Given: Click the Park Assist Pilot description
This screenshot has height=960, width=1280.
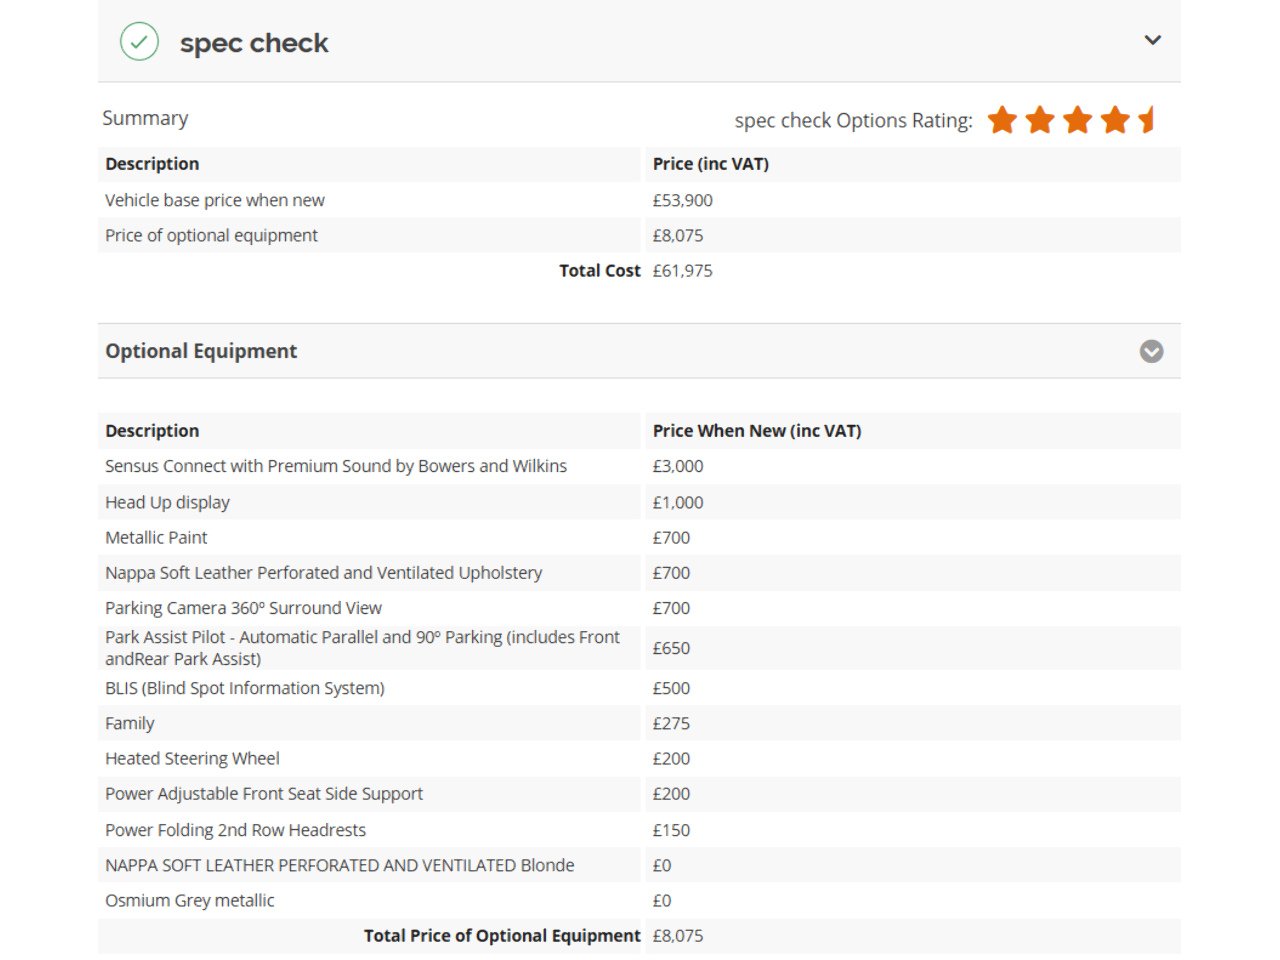Looking at the screenshot, I should point(362,648).
